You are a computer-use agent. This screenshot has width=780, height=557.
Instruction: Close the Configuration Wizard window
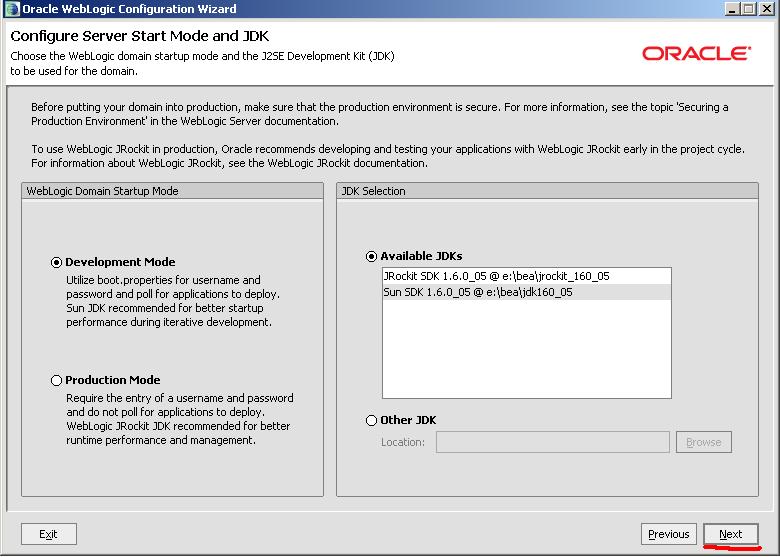(767, 9)
